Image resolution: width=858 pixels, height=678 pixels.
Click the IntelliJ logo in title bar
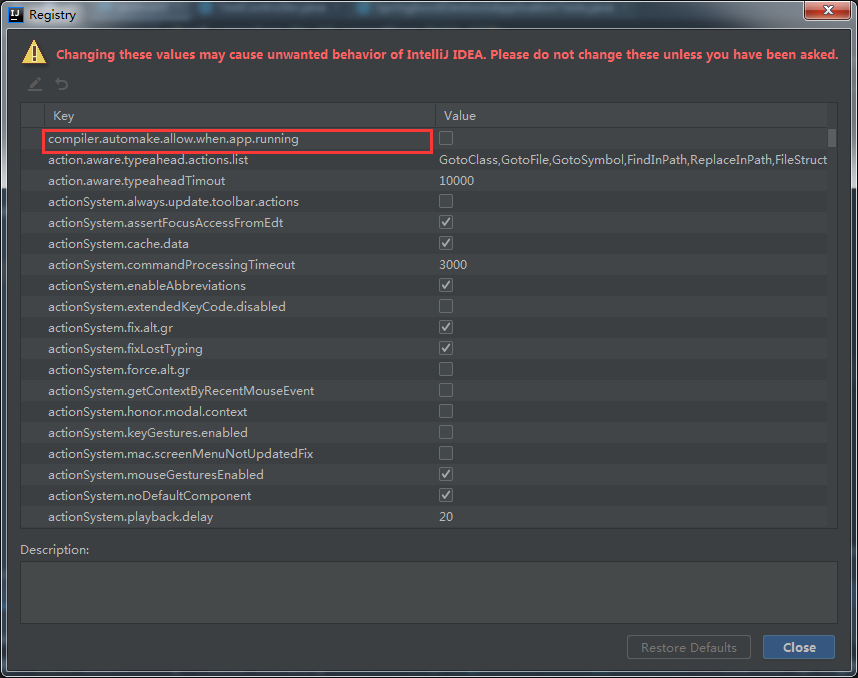(x=16, y=15)
